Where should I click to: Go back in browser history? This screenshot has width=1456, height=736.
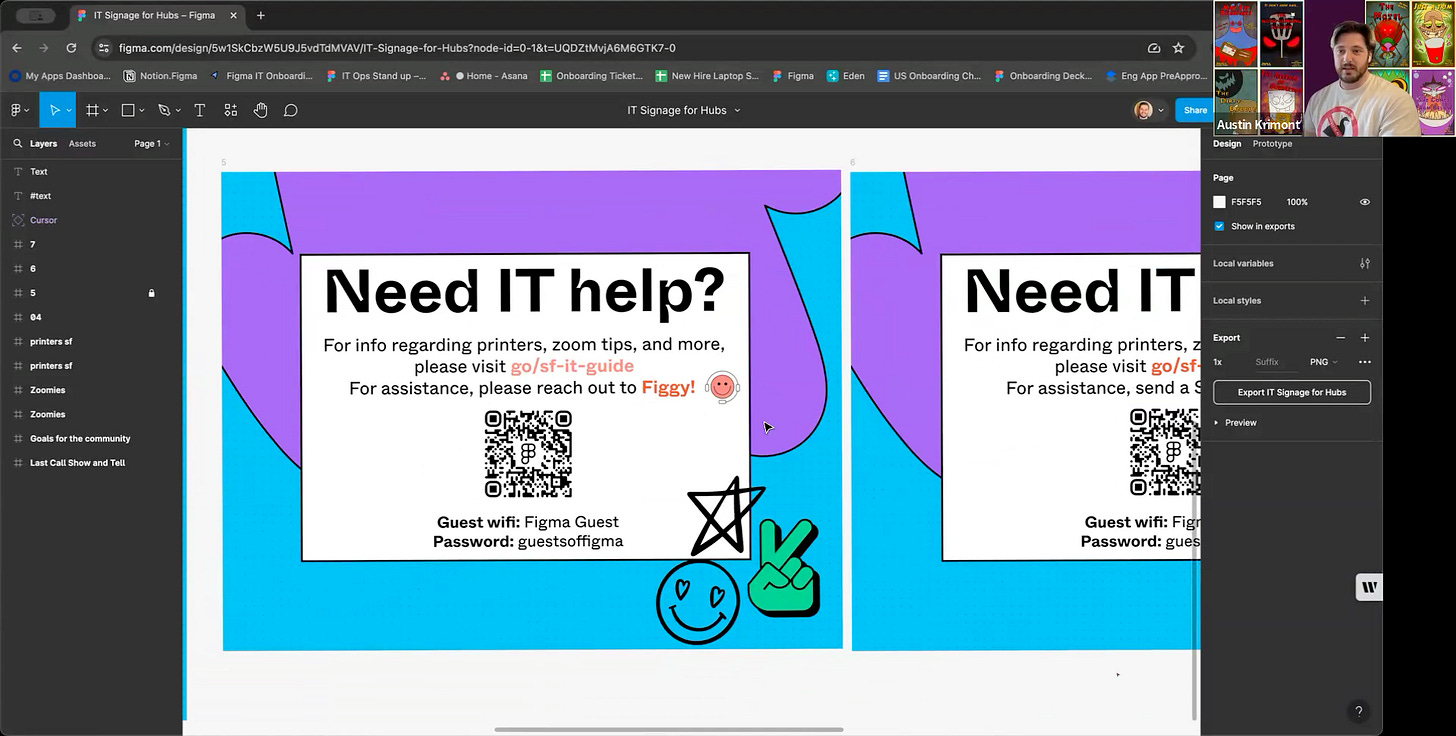[17, 48]
